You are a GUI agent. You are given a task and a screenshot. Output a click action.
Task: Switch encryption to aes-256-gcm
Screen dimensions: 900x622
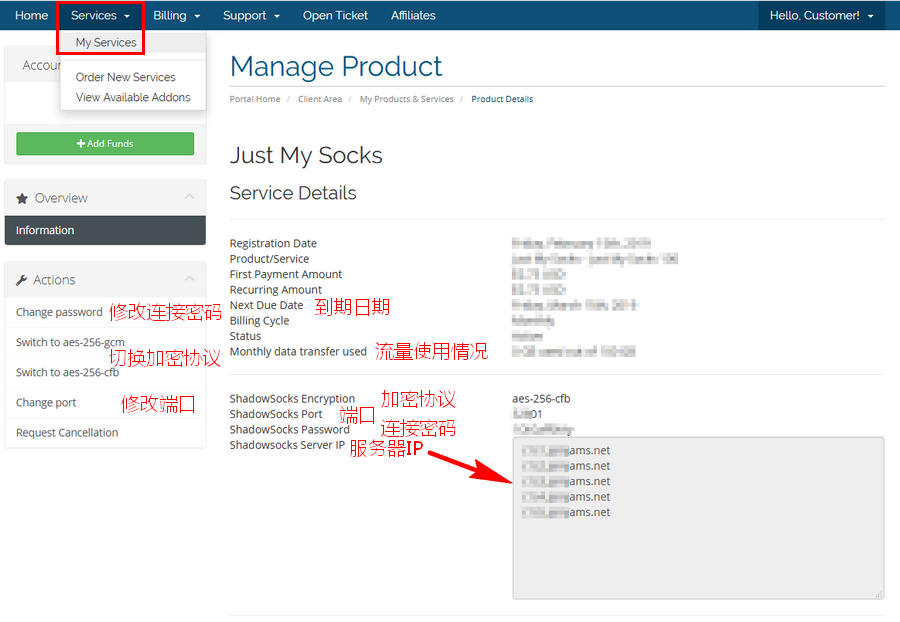pyautogui.click(x=70, y=342)
